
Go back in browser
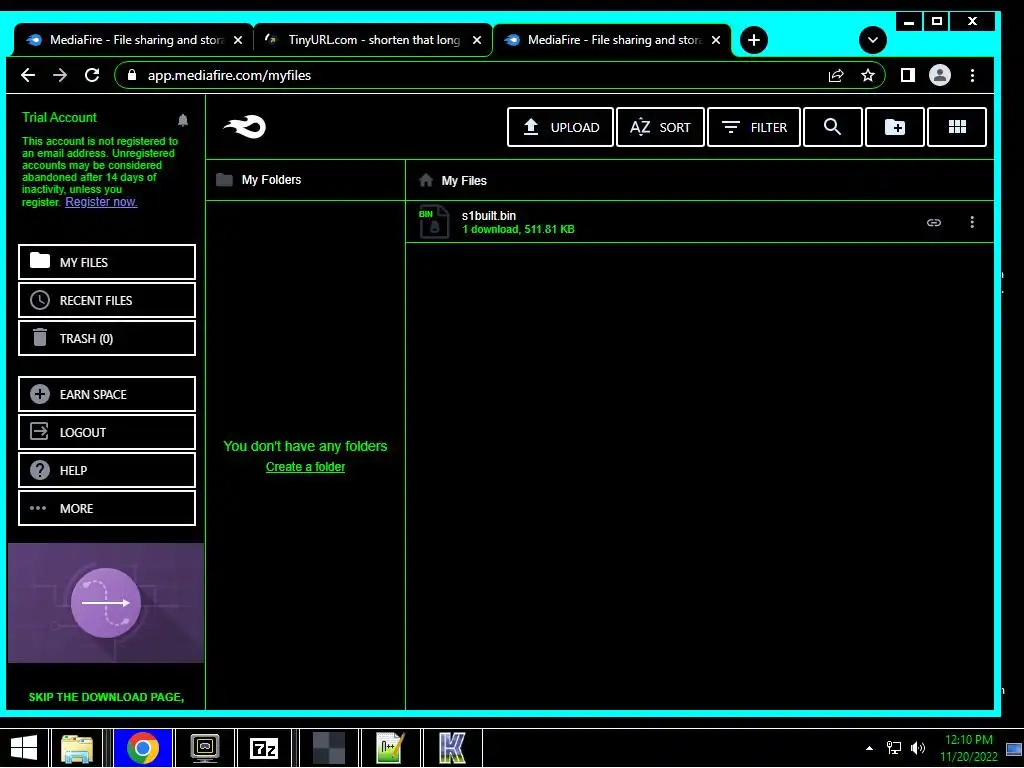pos(27,75)
